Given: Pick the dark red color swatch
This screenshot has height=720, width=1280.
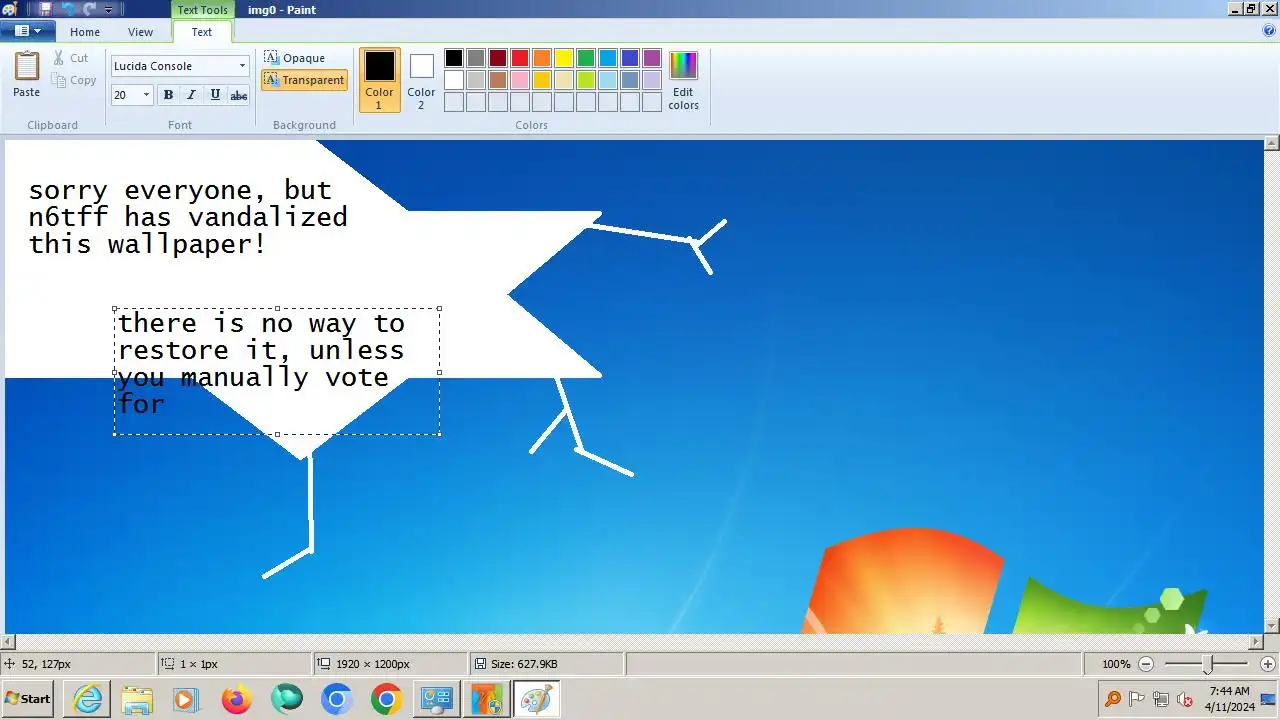Looking at the screenshot, I should (x=498, y=58).
